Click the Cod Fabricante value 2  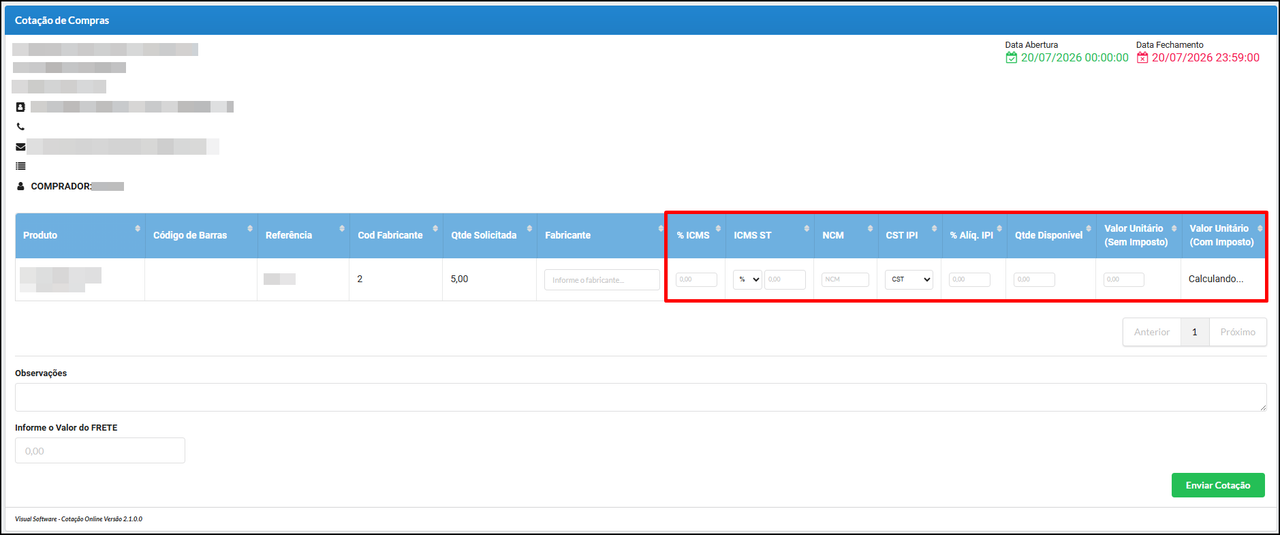[x=360, y=279]
